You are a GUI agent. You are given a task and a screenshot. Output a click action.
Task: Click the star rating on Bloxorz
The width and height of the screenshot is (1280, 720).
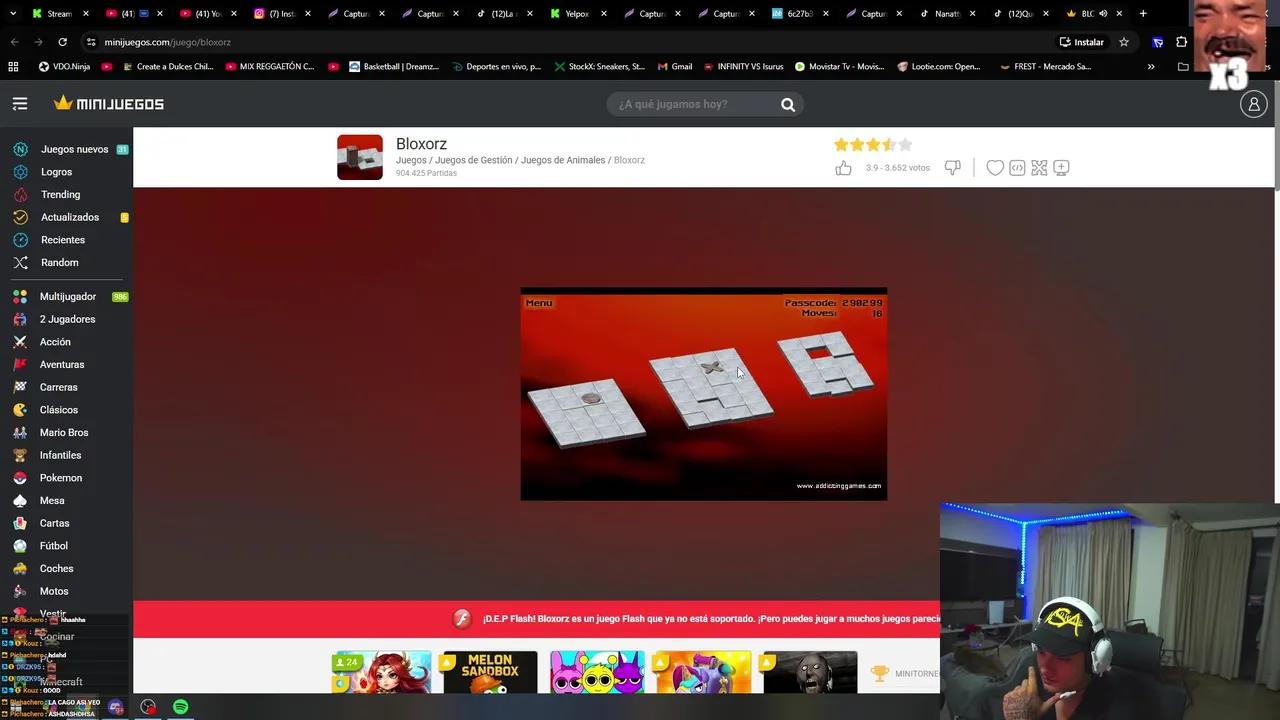[873, 145]
